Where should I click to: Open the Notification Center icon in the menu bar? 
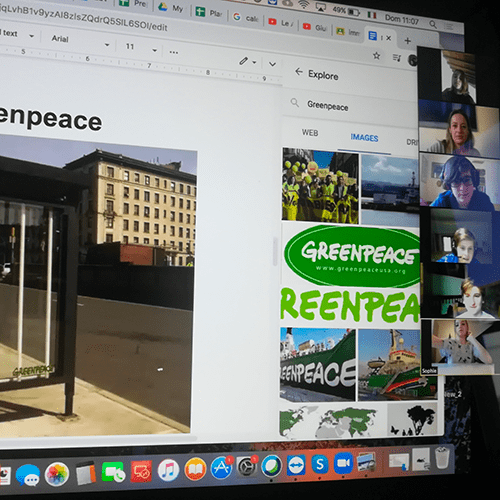coord(449,27)
